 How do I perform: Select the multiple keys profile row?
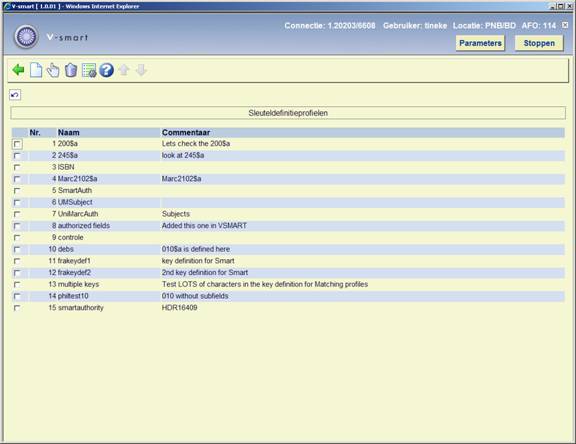[288, 284]
